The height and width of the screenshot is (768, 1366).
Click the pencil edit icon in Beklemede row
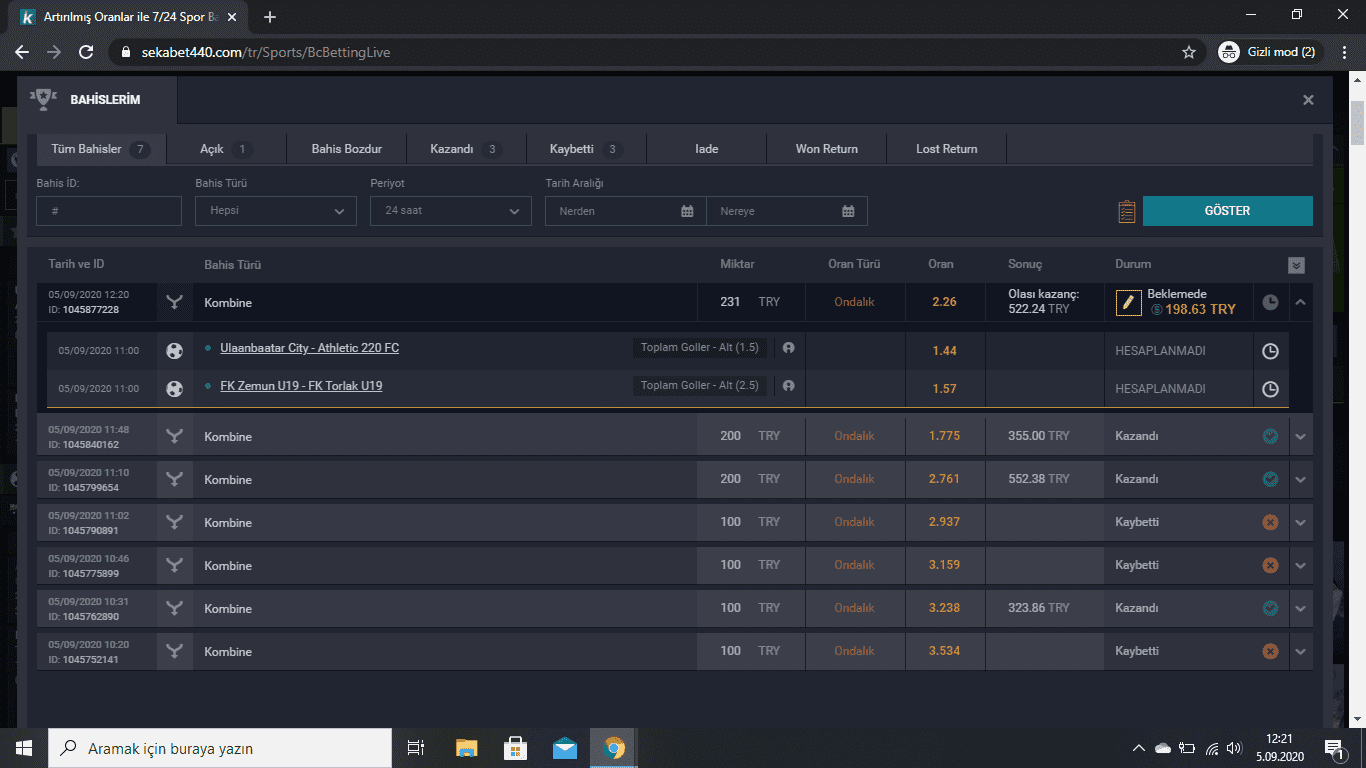1129,302
